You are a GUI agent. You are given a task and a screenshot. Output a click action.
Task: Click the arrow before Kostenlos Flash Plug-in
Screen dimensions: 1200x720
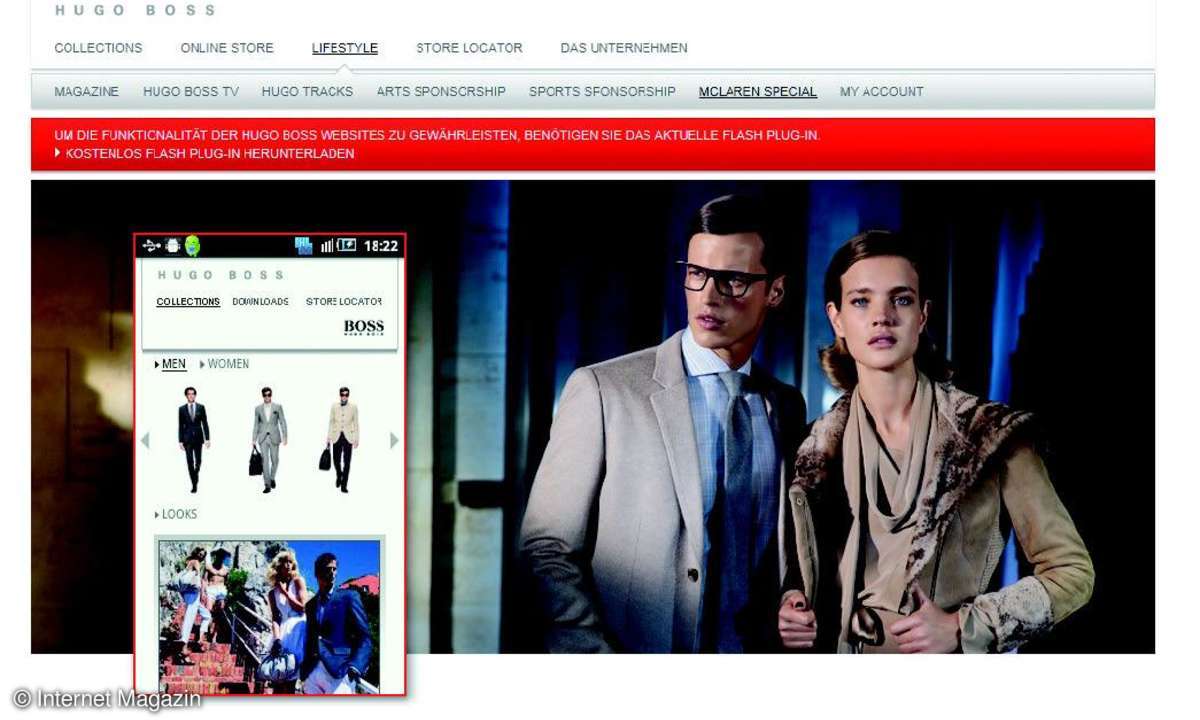tap(58, 154)
